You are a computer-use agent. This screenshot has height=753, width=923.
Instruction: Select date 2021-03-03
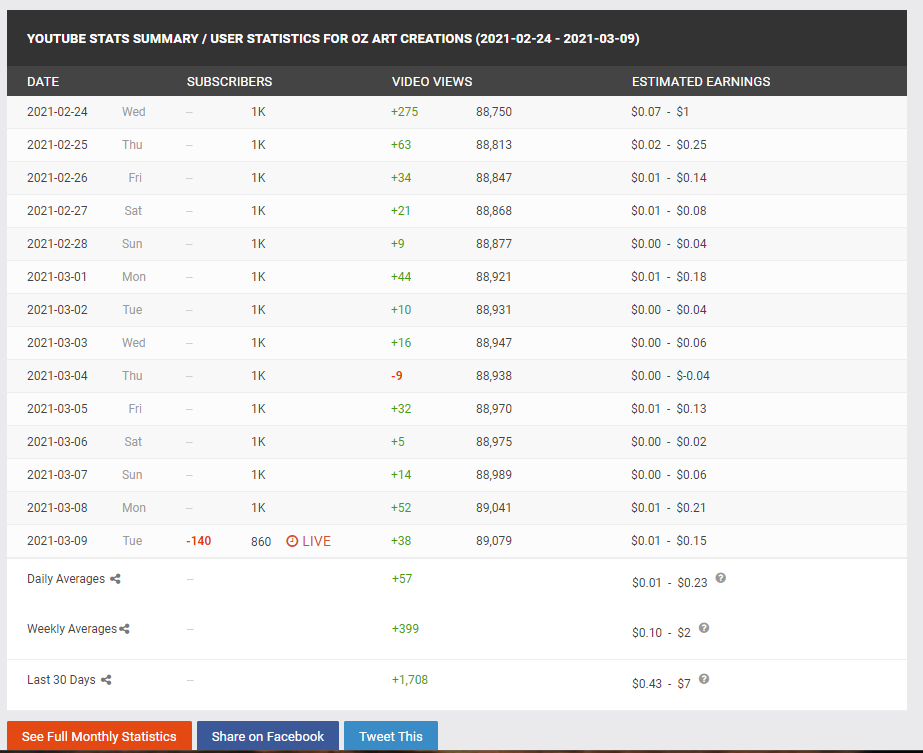pos(57,343)
